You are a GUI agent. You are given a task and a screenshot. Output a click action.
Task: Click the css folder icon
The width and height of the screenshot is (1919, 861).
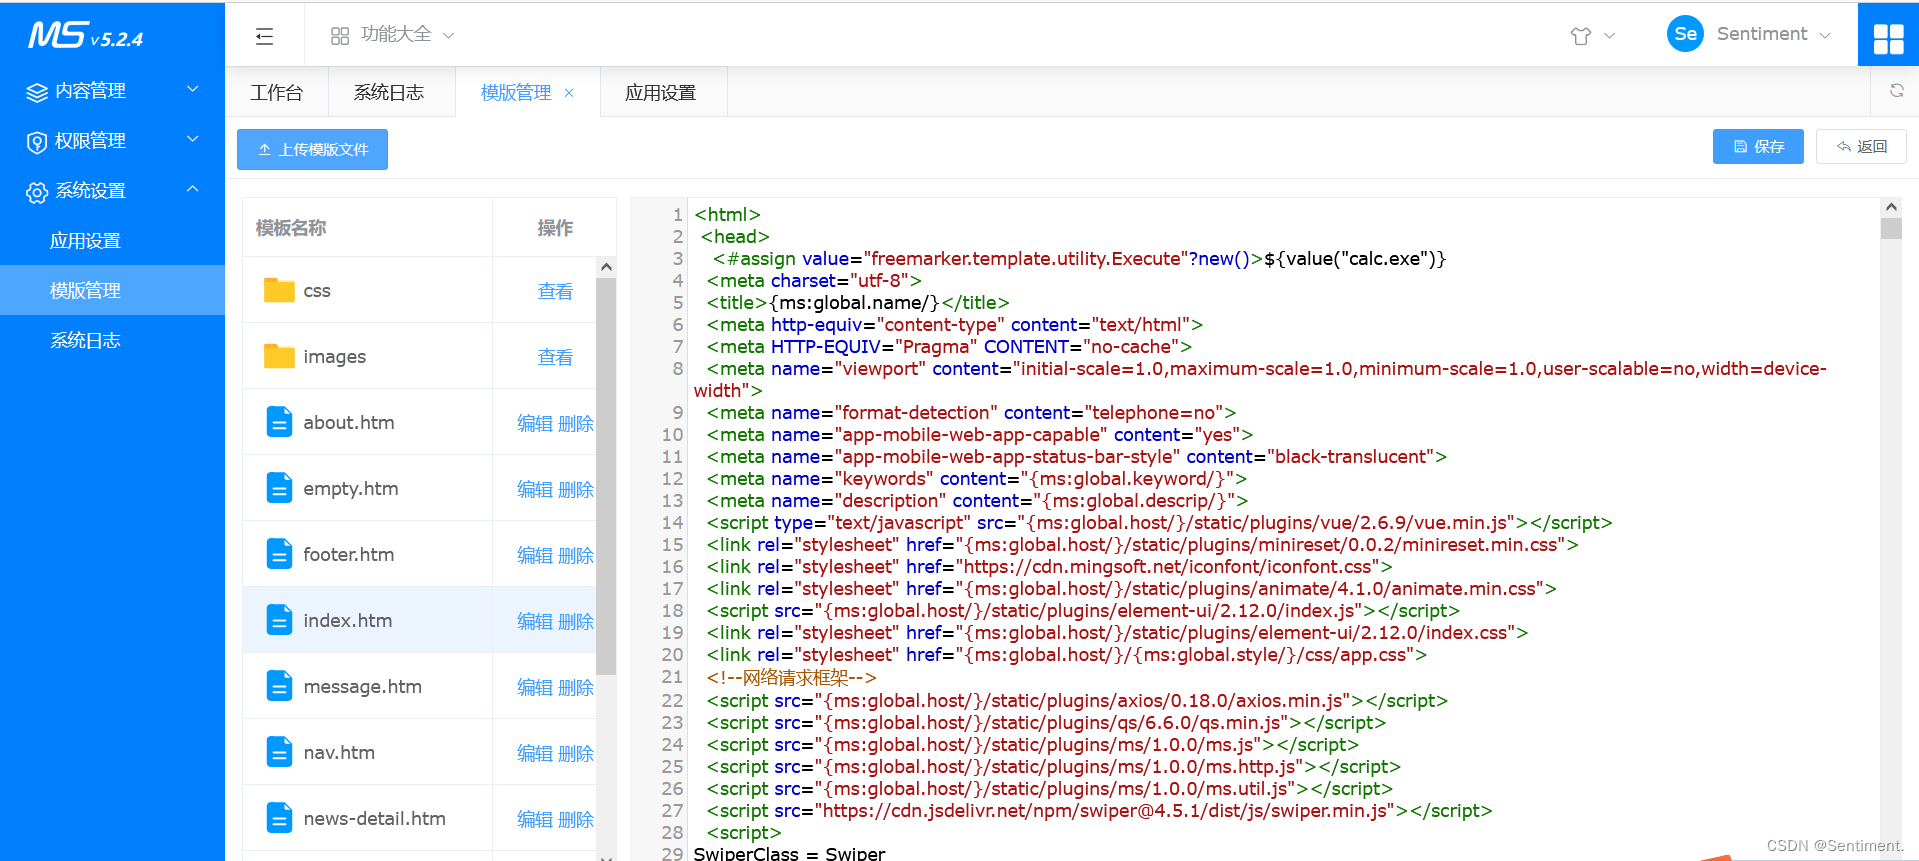(279, 290)
